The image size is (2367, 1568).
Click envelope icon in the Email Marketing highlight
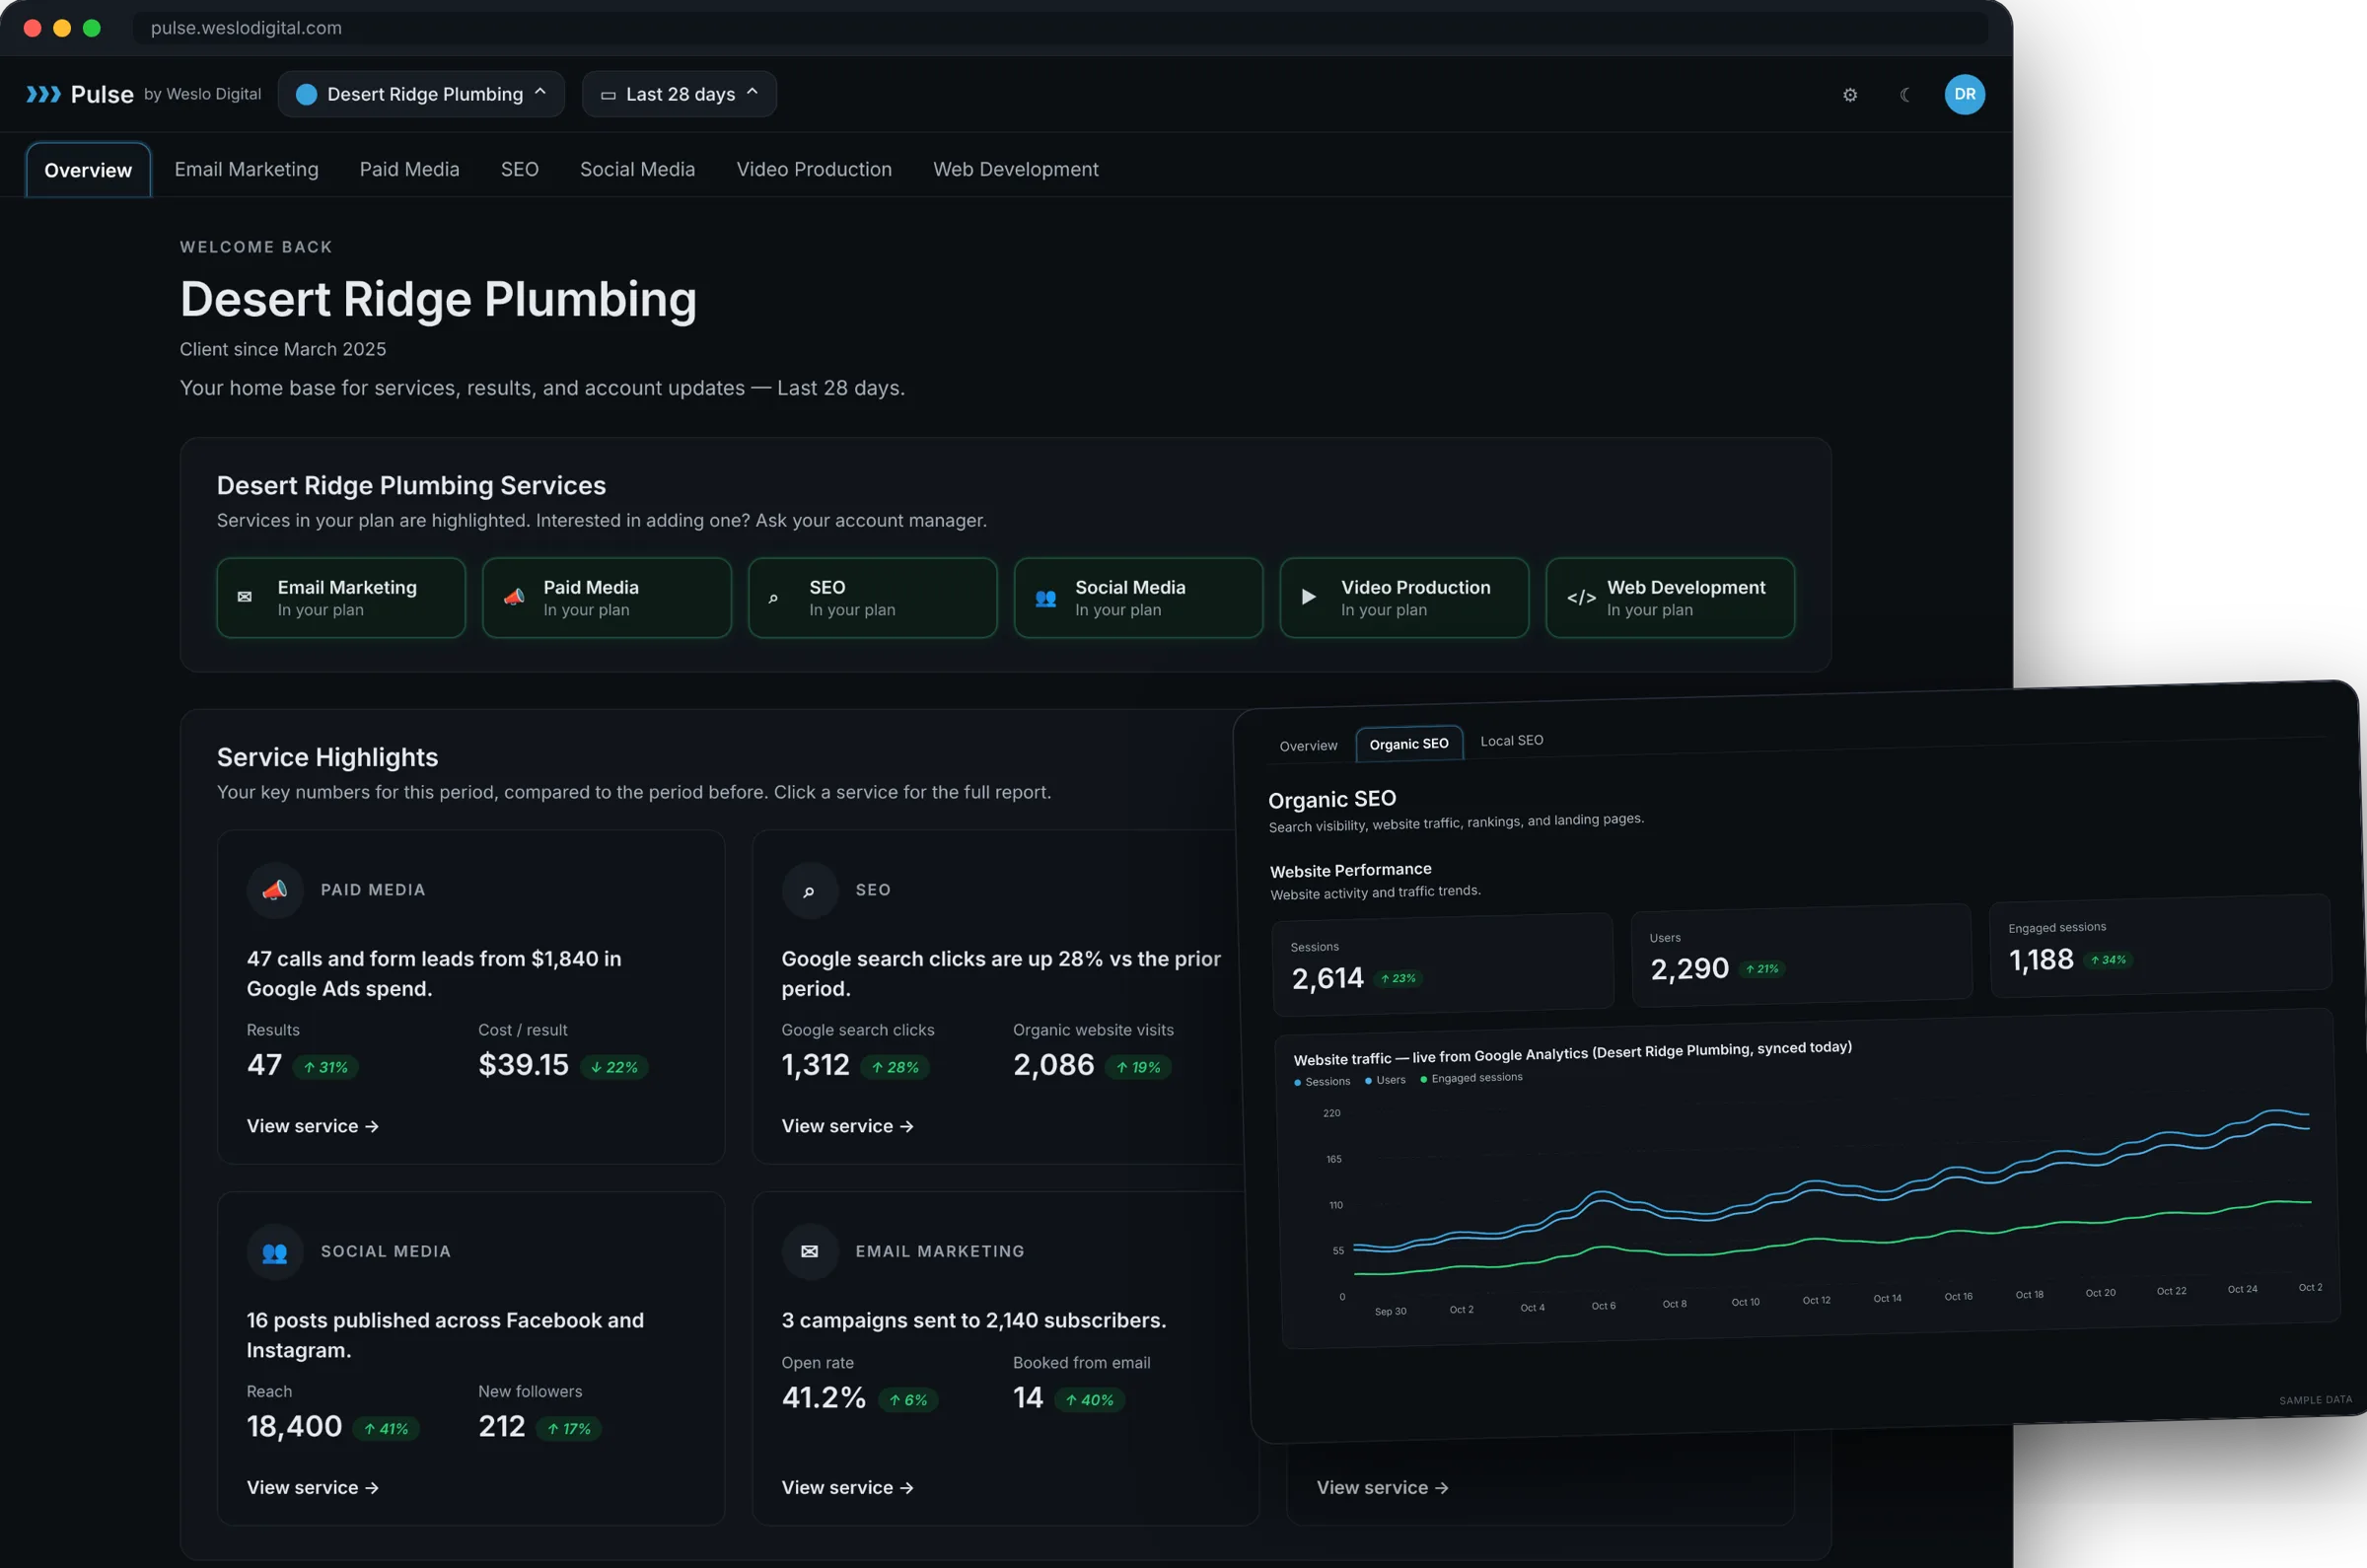point(809,1252)
